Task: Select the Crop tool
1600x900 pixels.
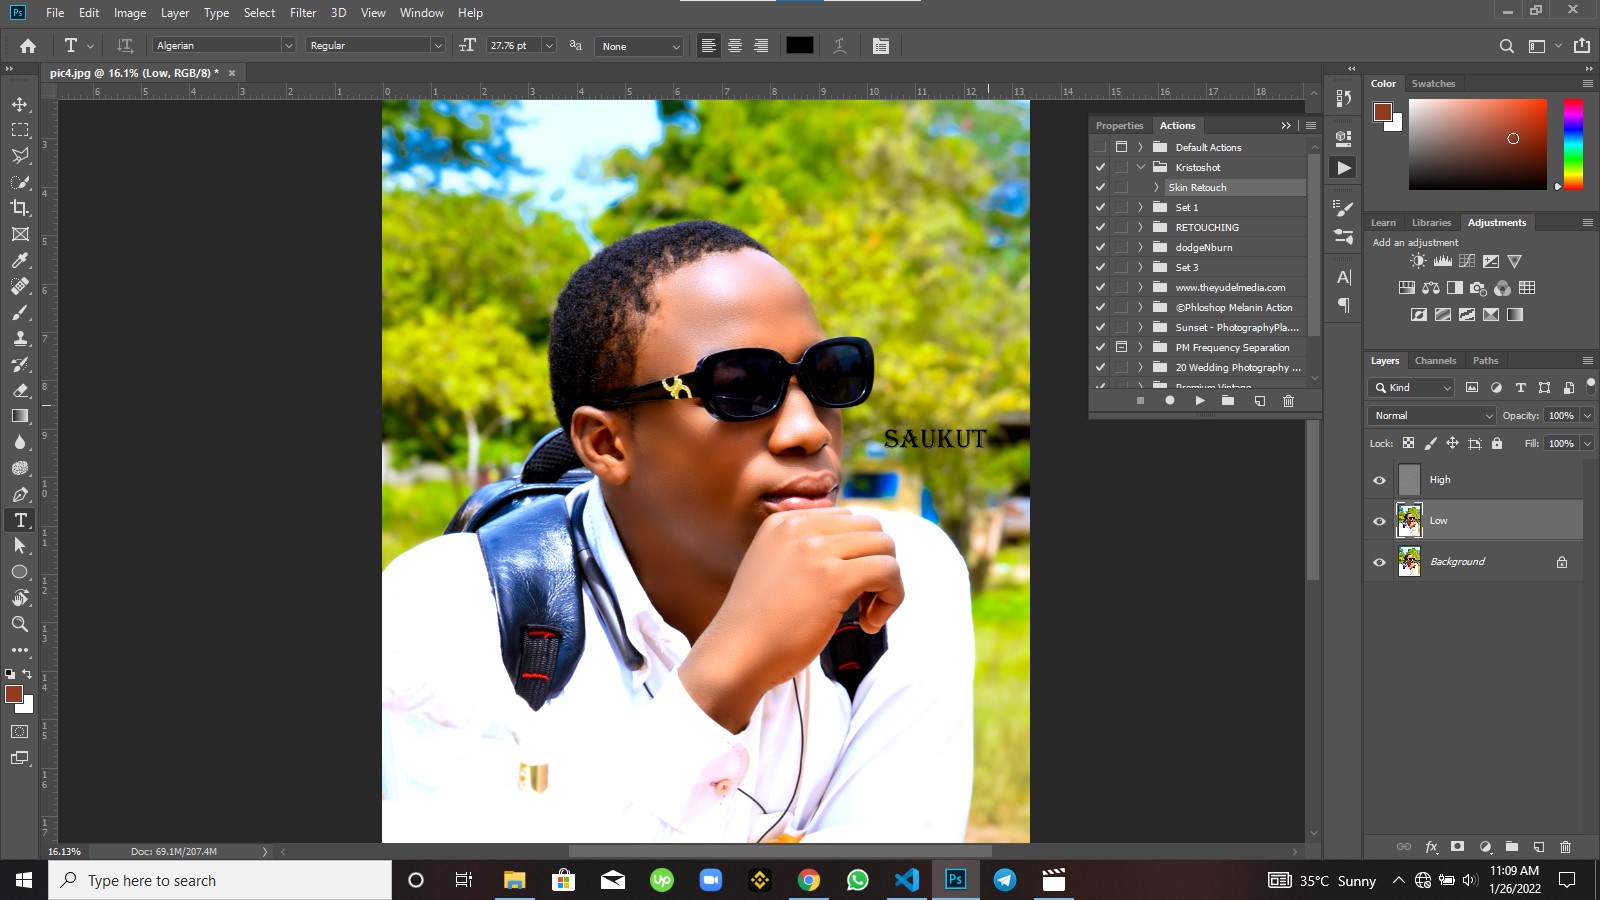Action: pos(20,208)
